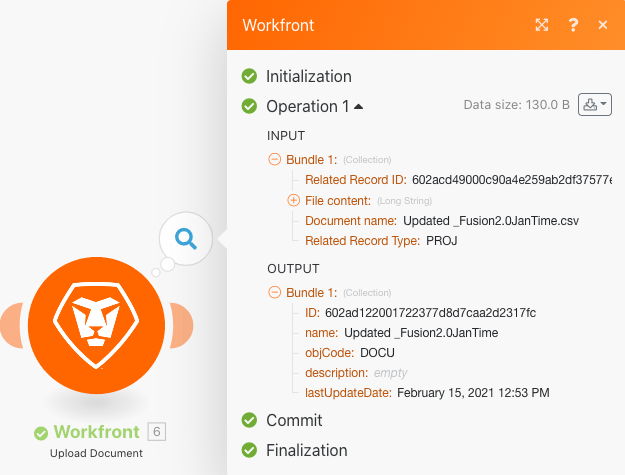Select the Finalization step label
This screenshot has width=625, height=475.
pos(307,450)
